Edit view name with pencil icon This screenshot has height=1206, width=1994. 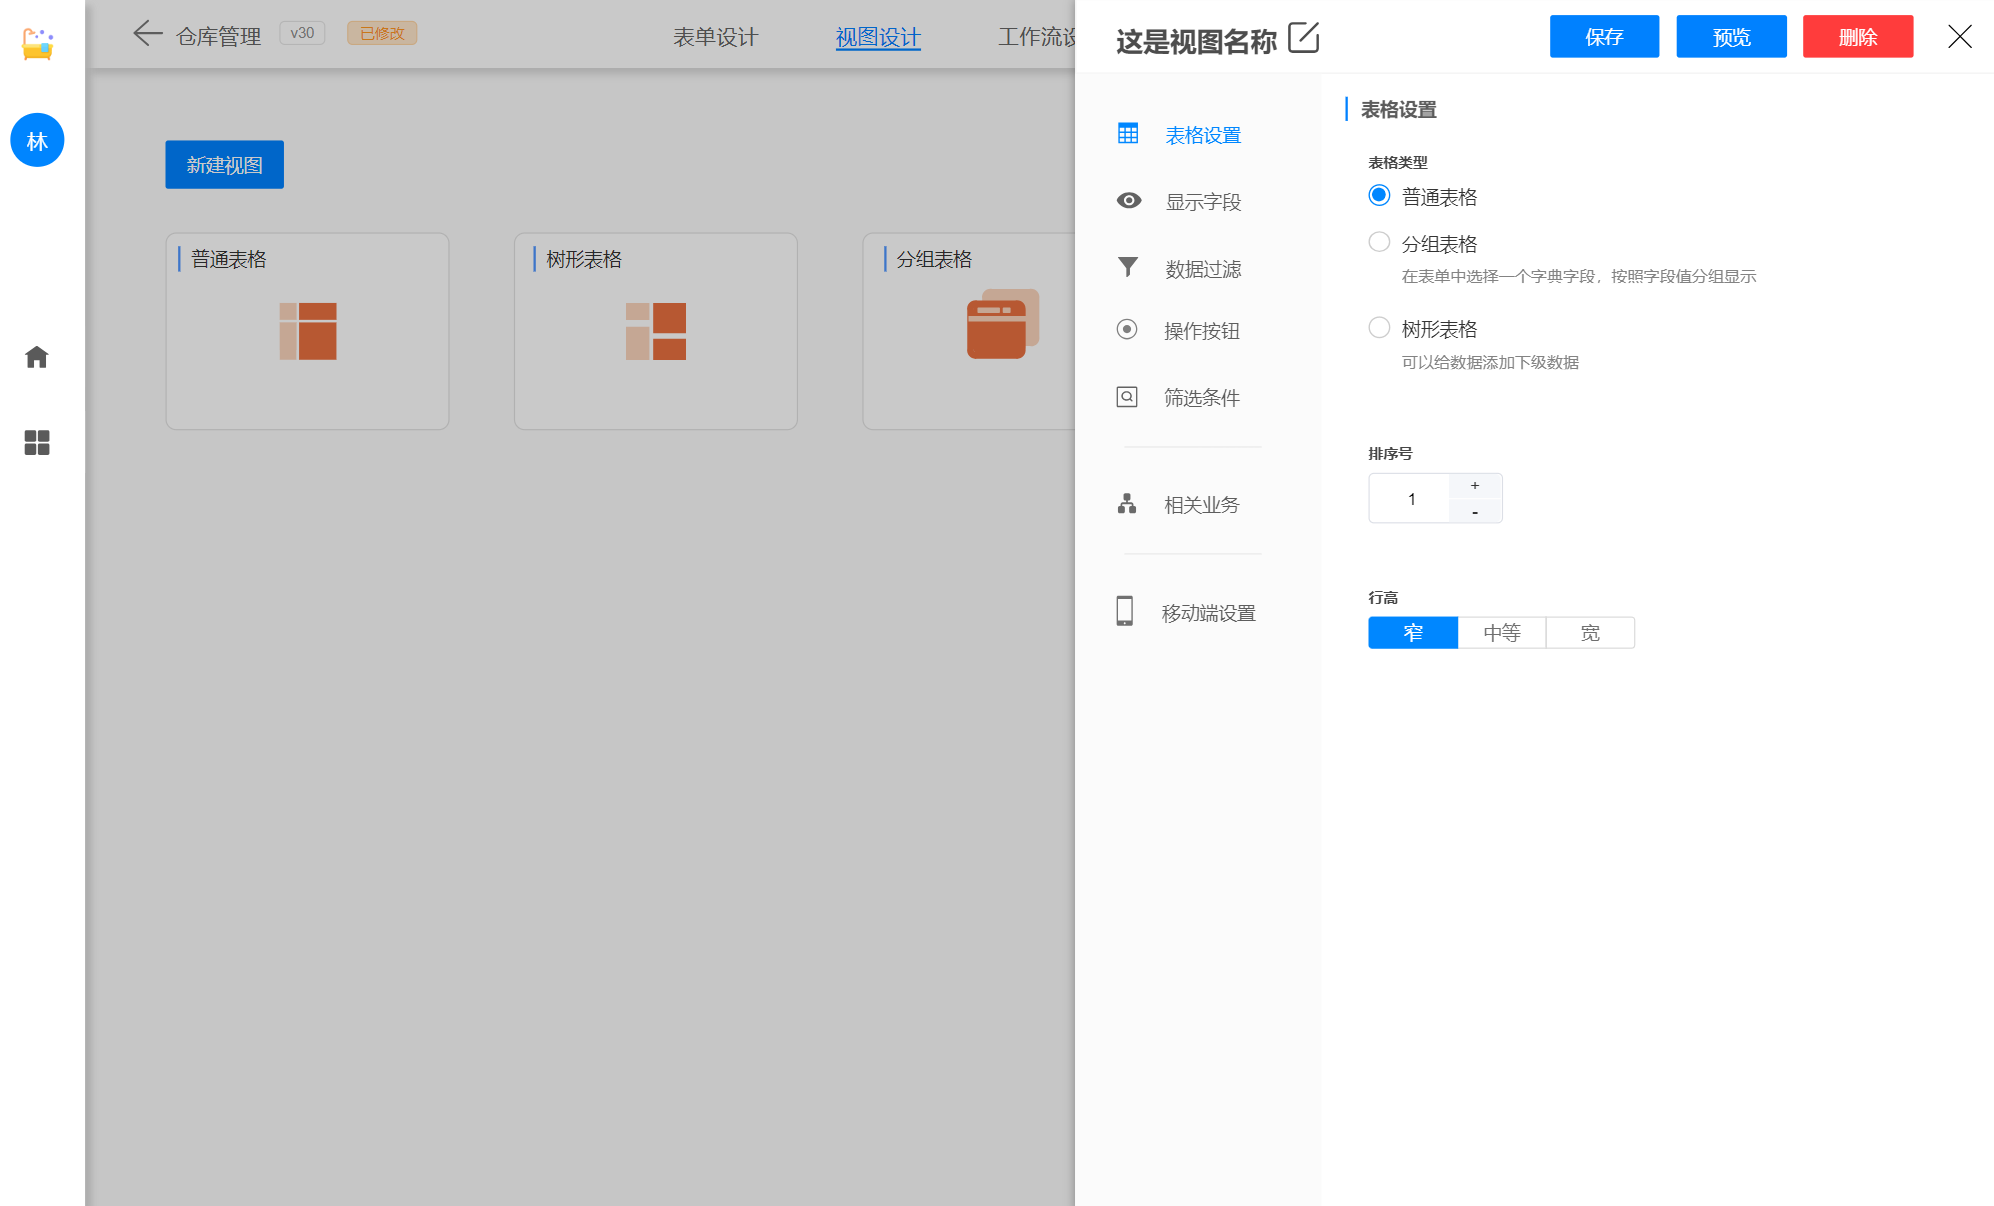[1303, 38]
